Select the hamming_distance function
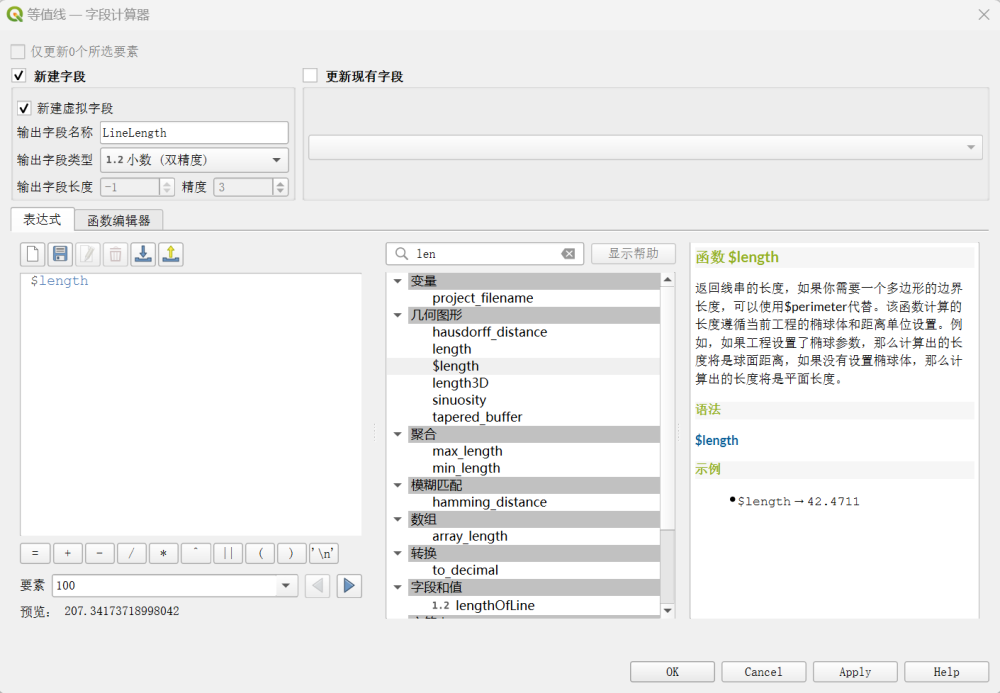Screen dimensions: 1000x693 (489, 502)
